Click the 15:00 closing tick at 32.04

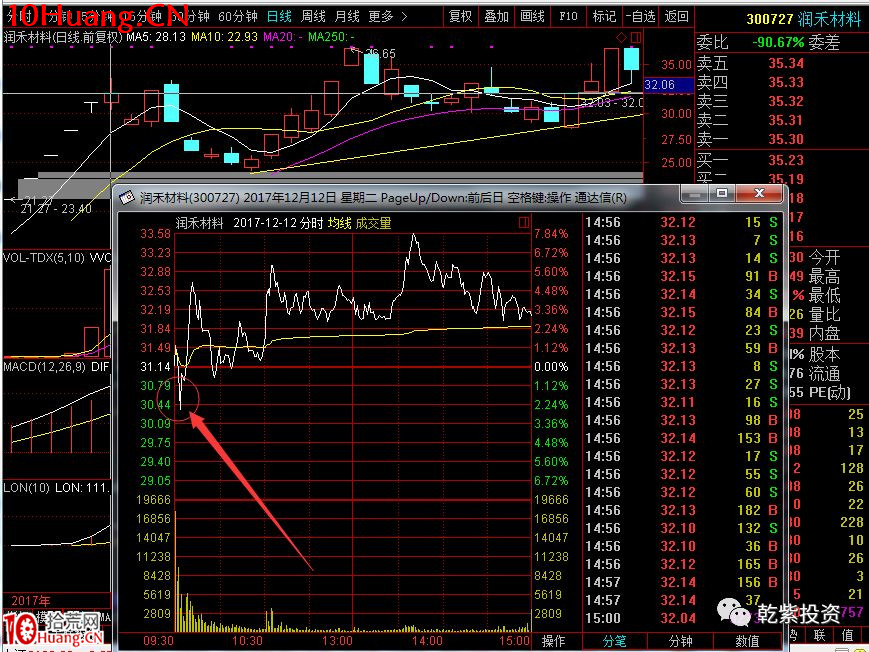[682, 618]
